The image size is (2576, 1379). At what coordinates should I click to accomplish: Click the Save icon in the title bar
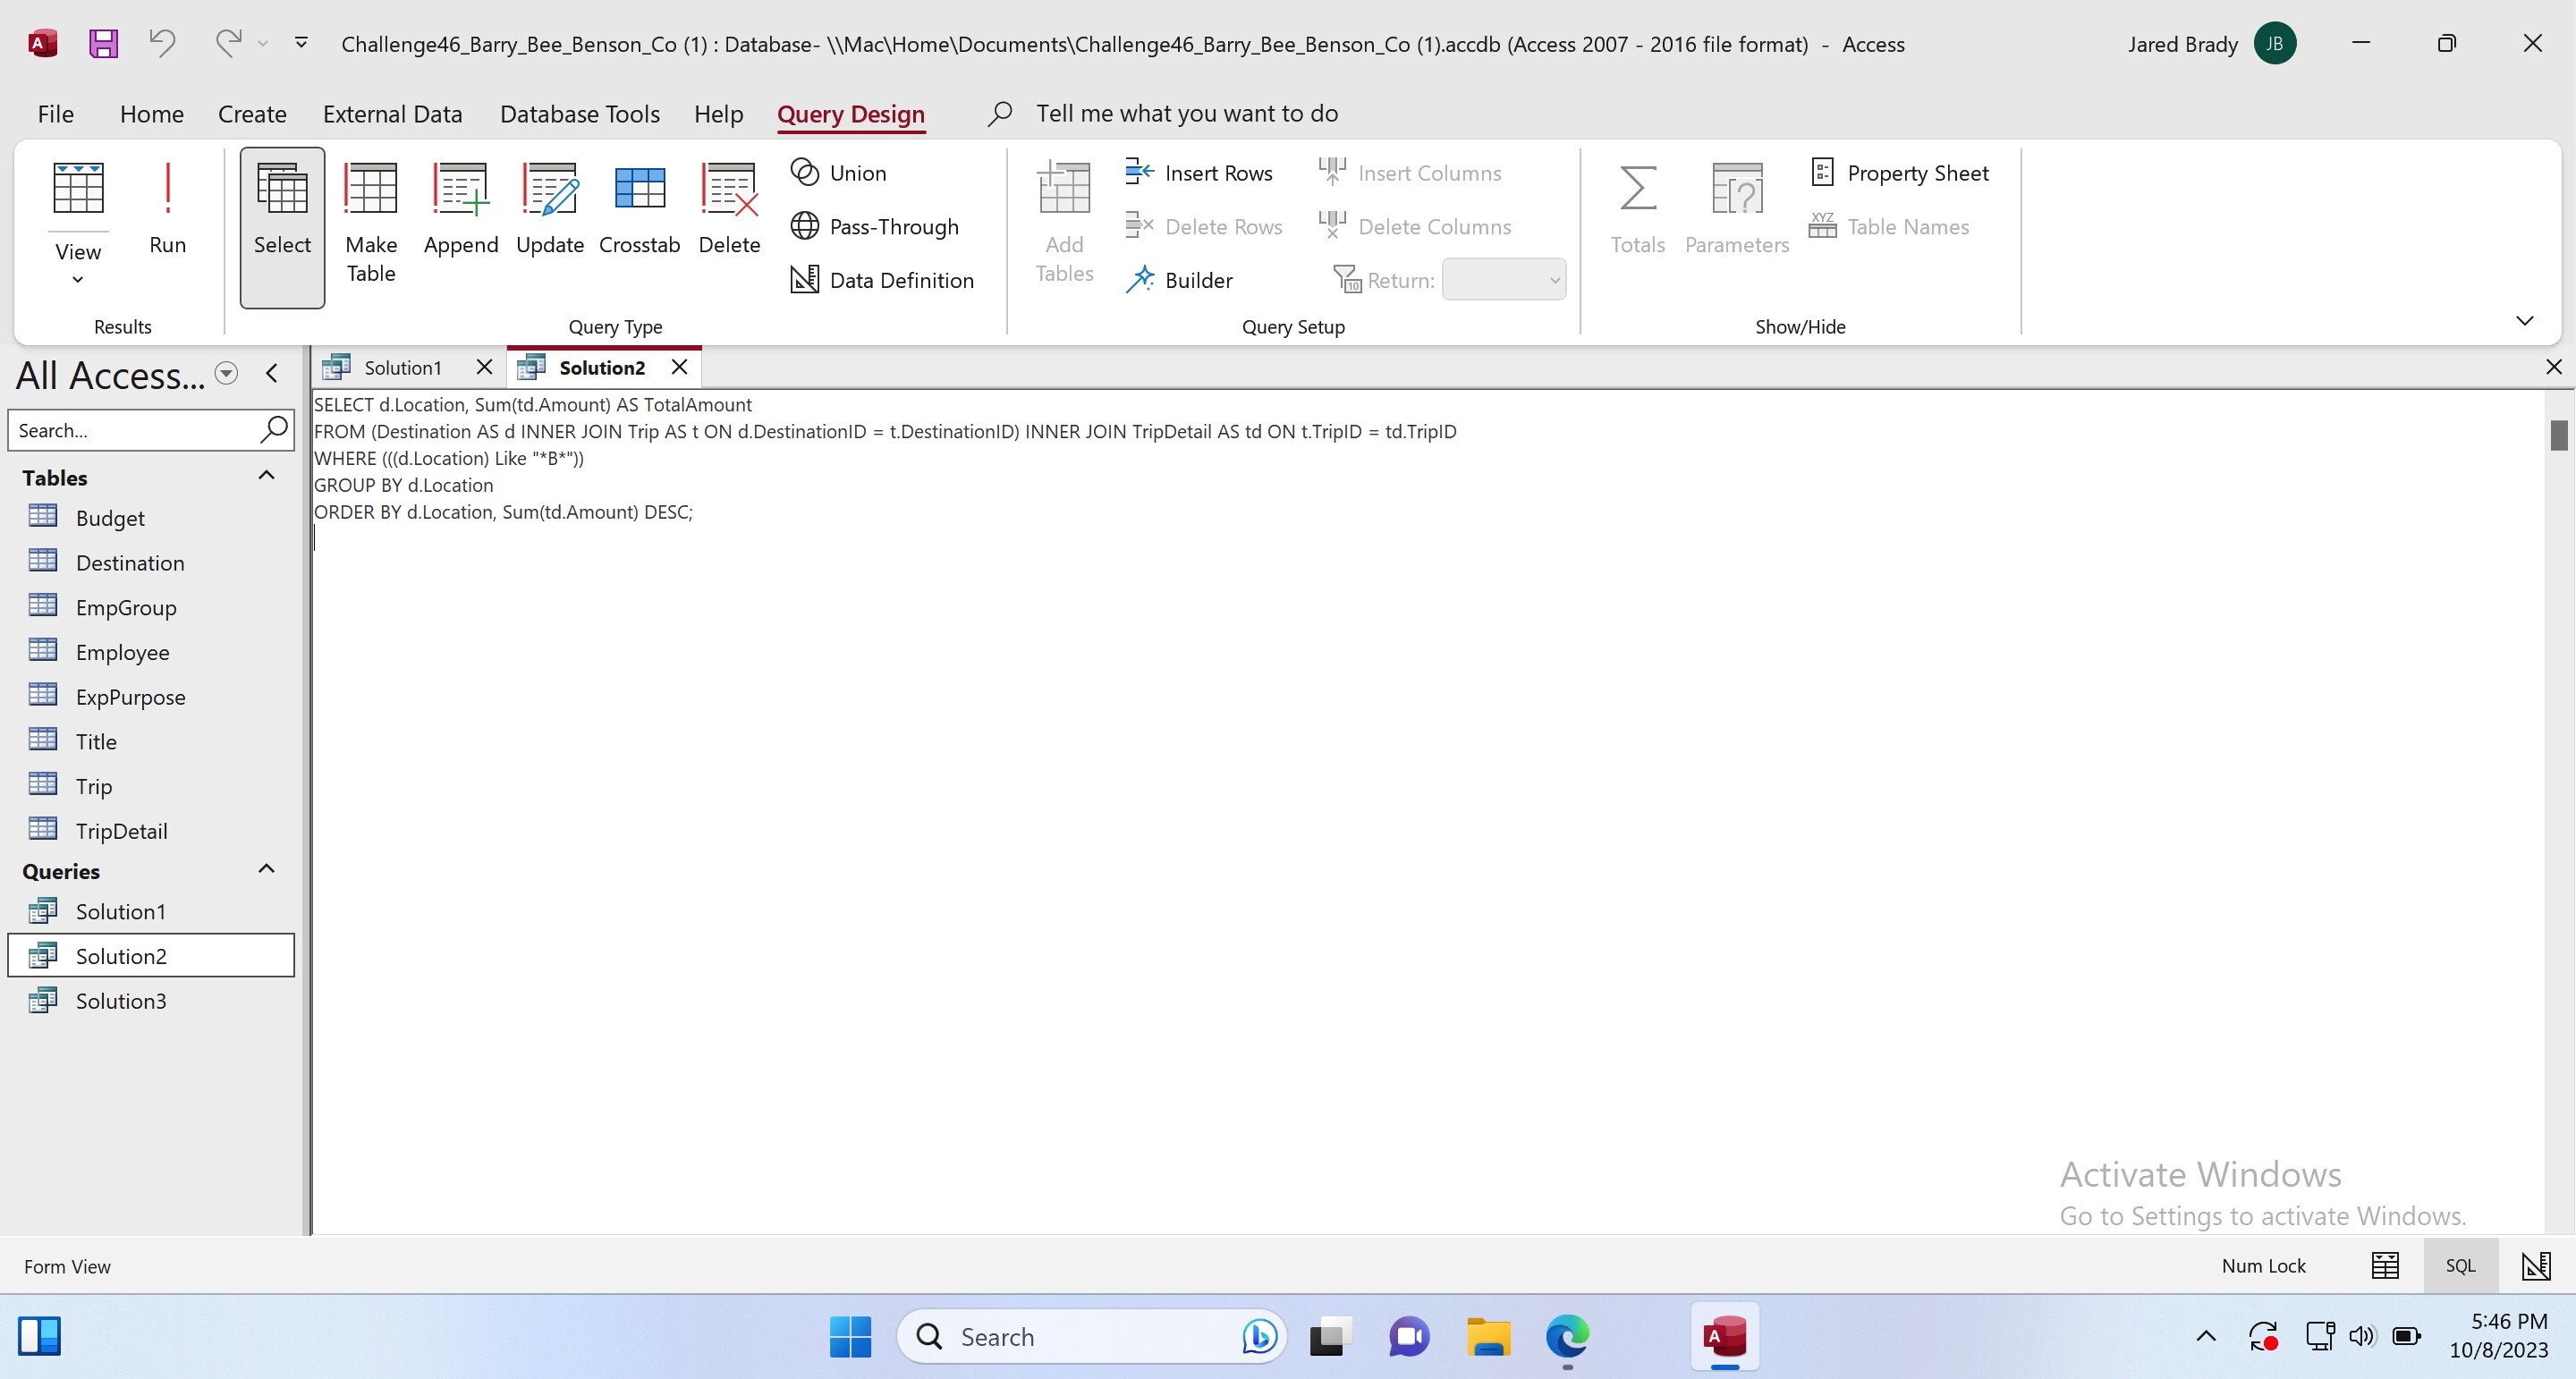[103, 43]
